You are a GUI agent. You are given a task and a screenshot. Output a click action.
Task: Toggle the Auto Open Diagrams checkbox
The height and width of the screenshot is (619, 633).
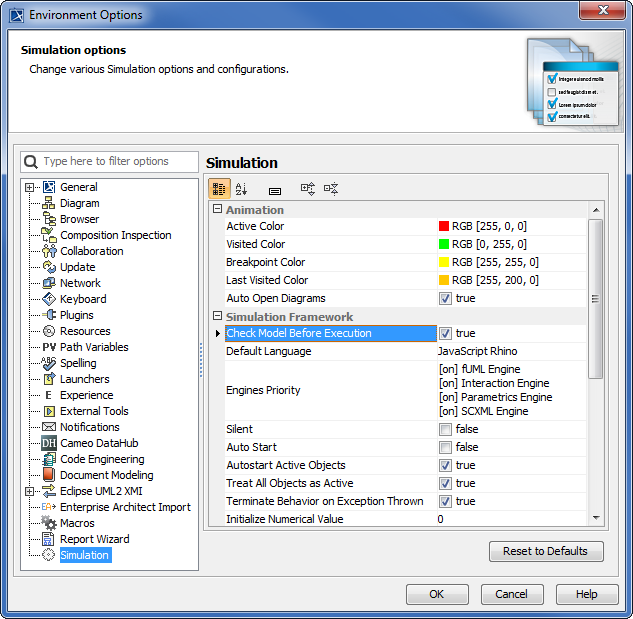[x=445, y=299]
